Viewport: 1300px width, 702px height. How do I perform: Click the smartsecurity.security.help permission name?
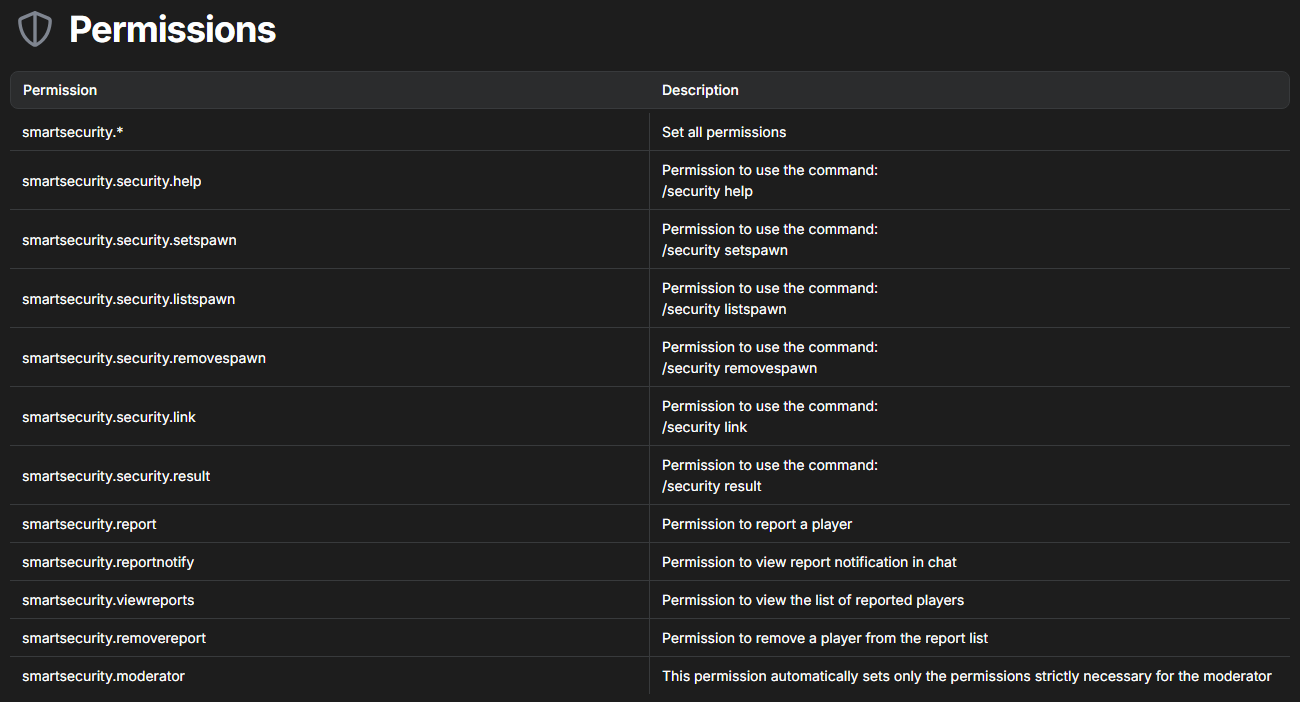coord(112,181)
